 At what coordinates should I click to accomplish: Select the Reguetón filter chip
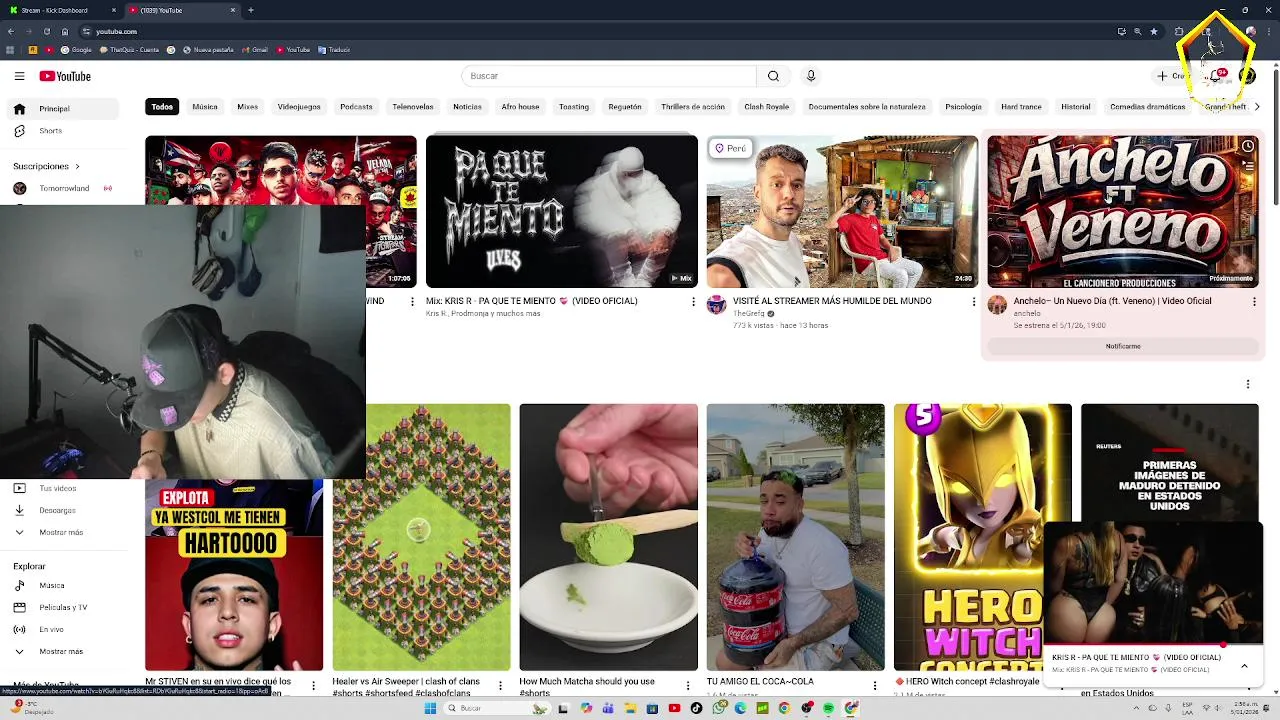click(x=625, y=106)
